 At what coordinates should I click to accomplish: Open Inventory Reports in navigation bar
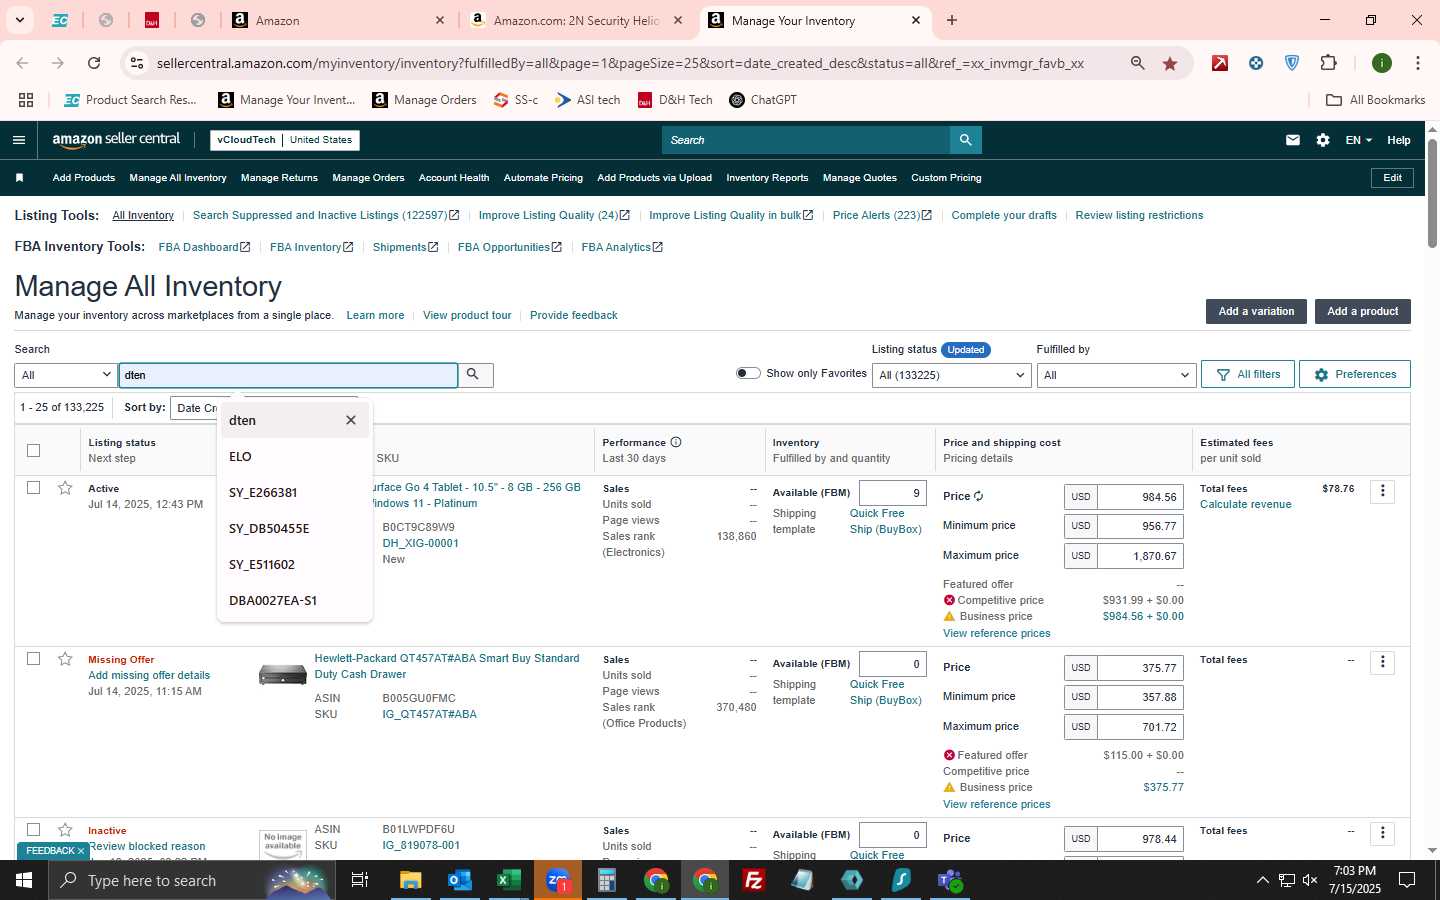pyautogui.click(x=767, y=178)
